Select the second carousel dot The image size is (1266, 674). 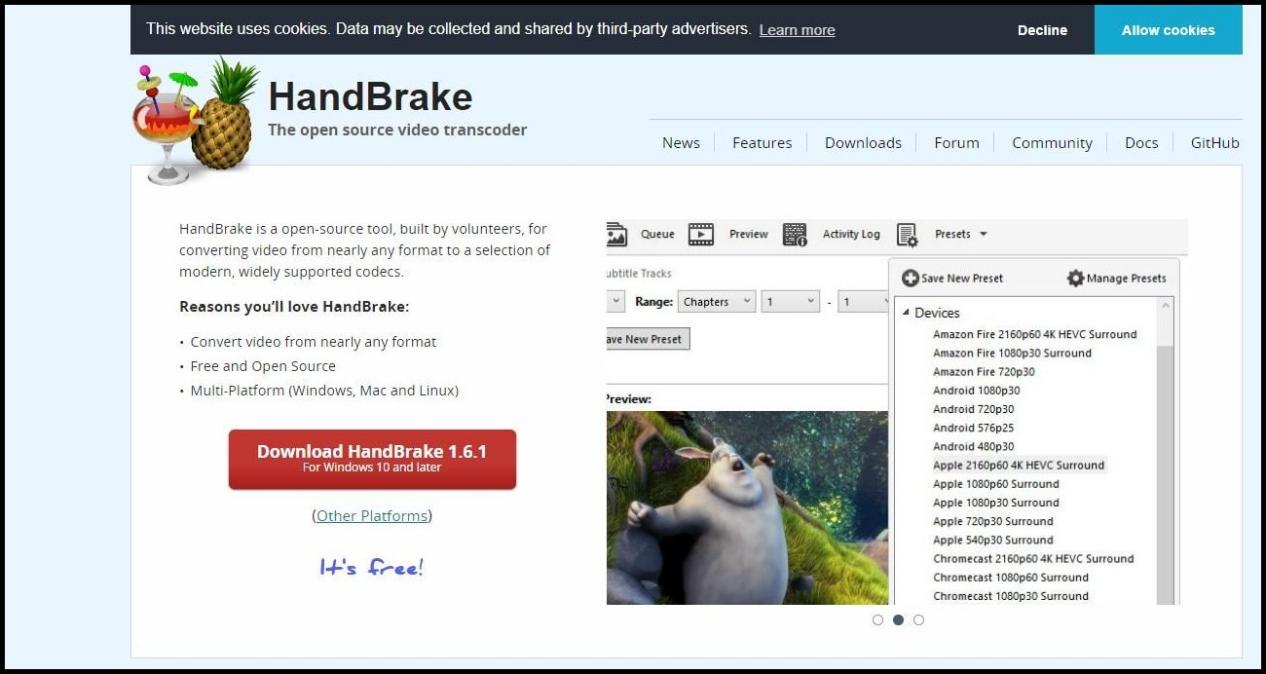click(x=898, y=620)
